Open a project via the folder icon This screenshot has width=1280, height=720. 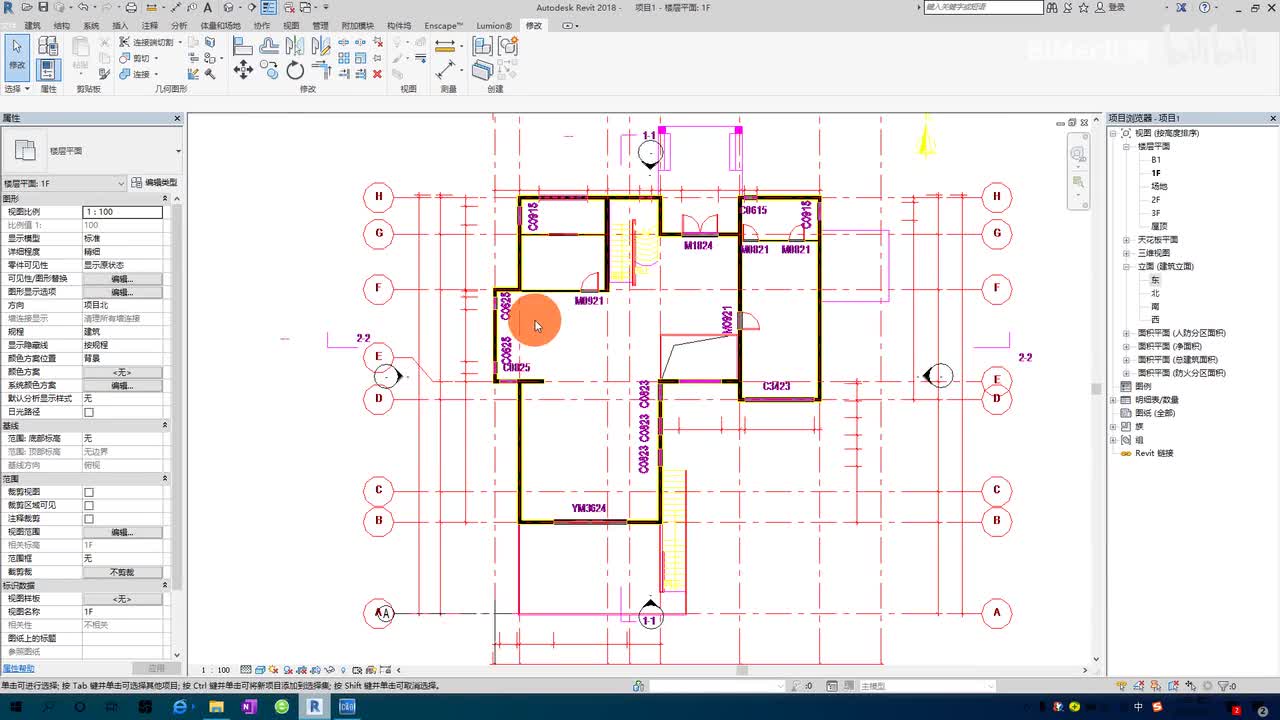click(x=26, y=7)
